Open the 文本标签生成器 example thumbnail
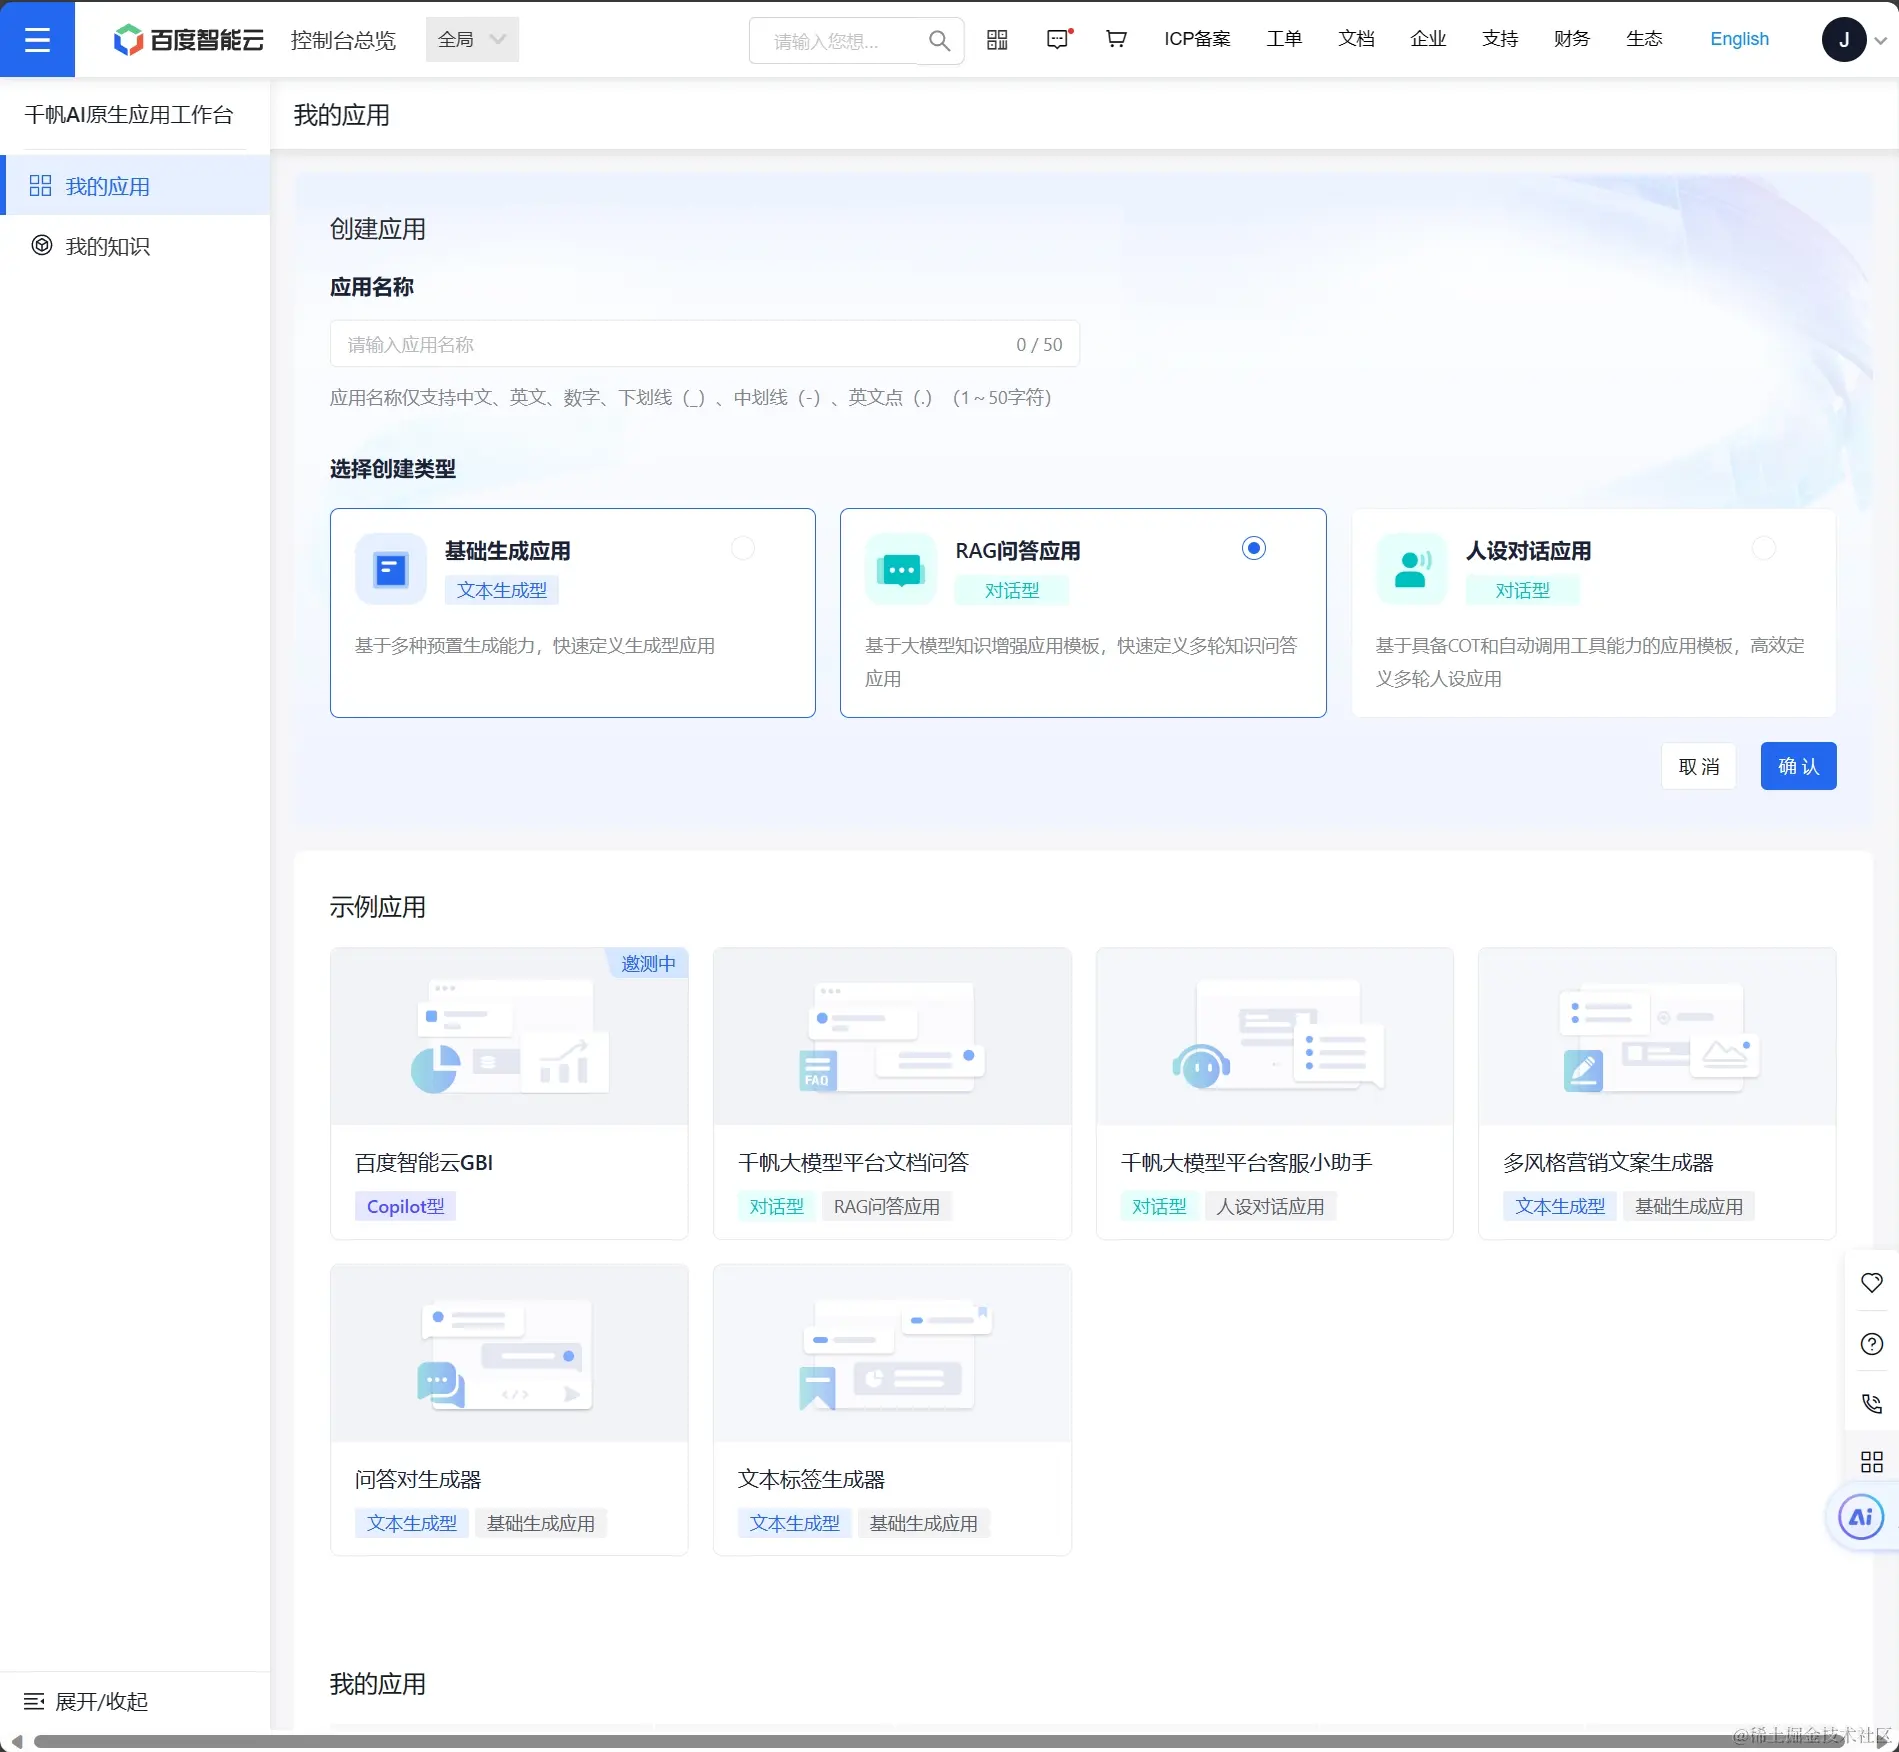Screen dimensions: 1899x1752 [892, 1353]
